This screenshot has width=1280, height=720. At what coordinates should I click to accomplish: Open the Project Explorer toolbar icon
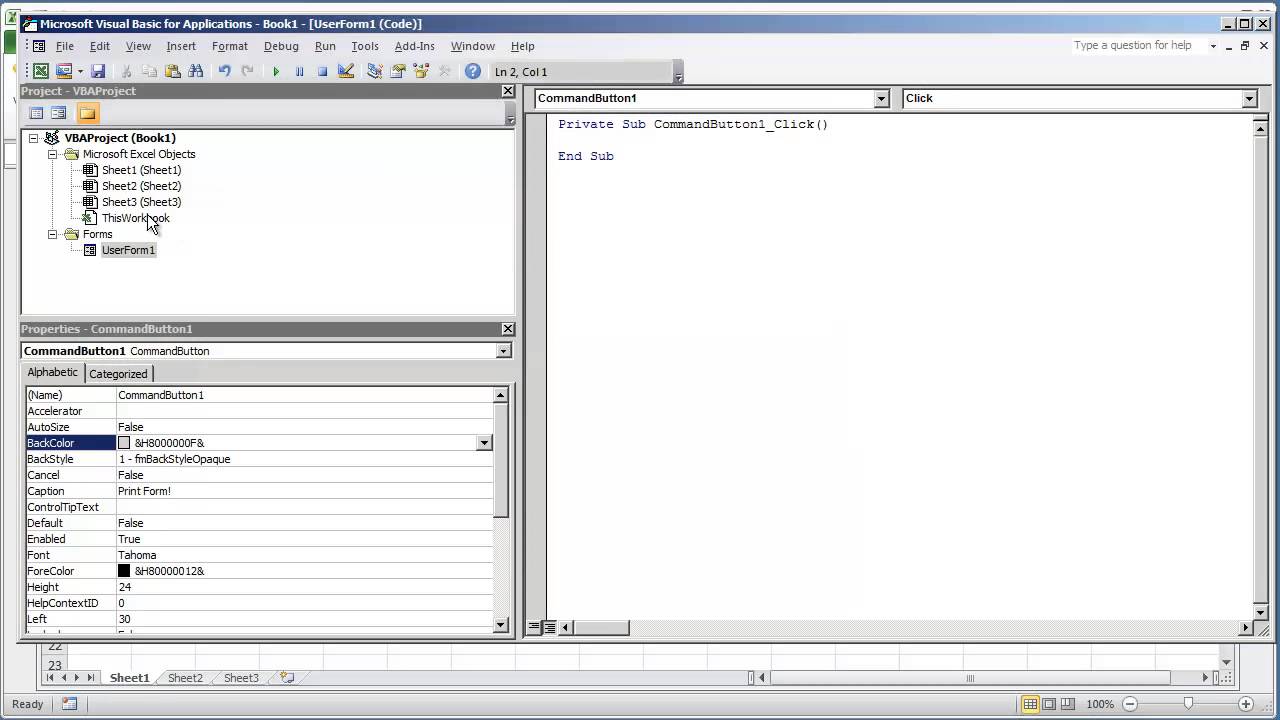(375, 71)
